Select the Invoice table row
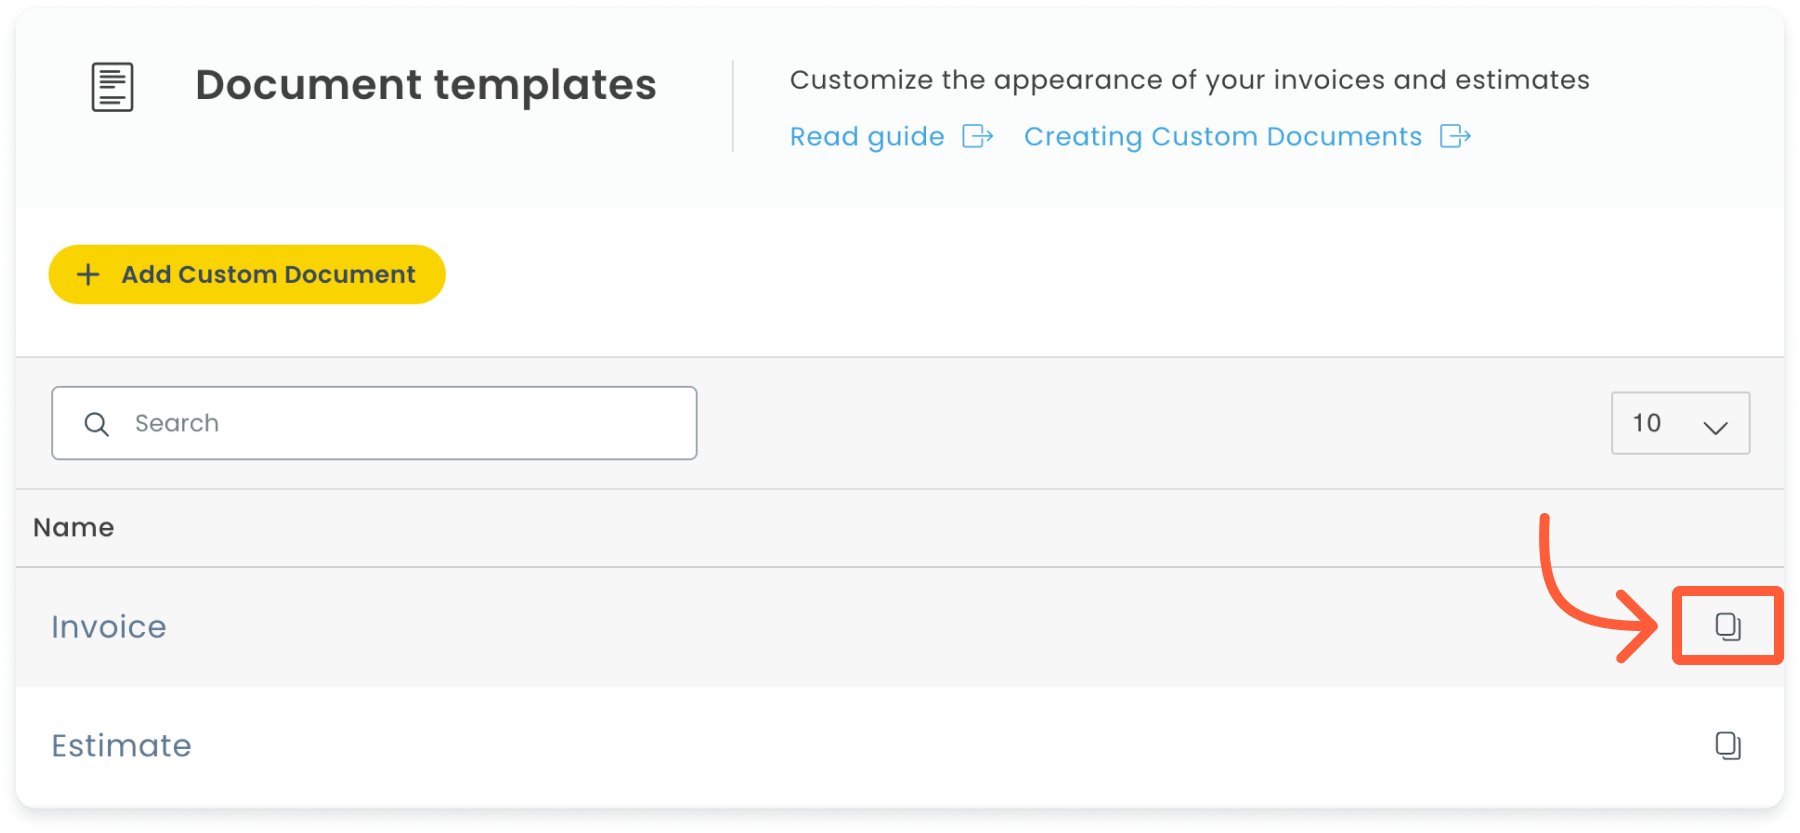This screenshot has width=1800, height=833. (x=900, y=627)
